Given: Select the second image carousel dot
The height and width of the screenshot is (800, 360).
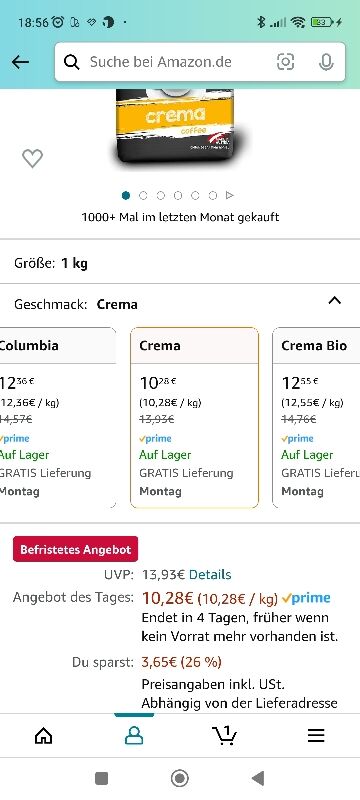Looking at the screenshot, I should tap(143, 195).
